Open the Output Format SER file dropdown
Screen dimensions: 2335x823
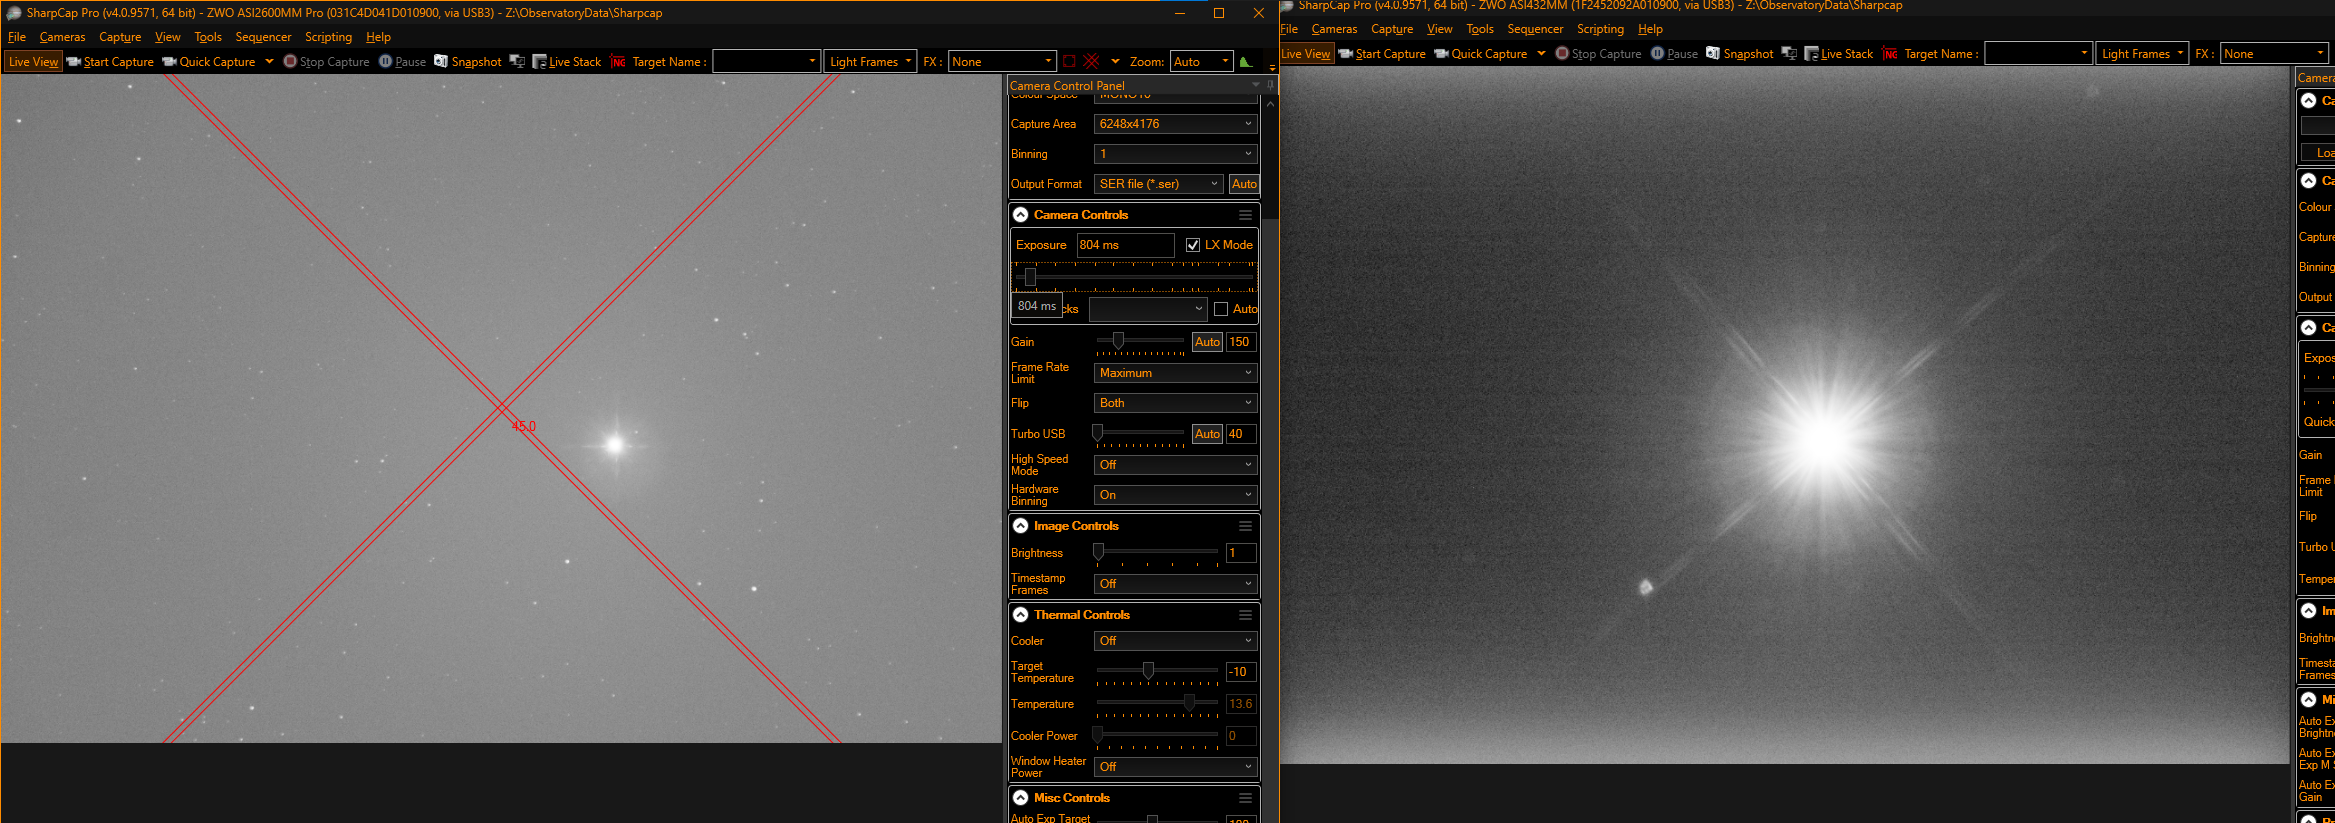[x=1158, y=184]
